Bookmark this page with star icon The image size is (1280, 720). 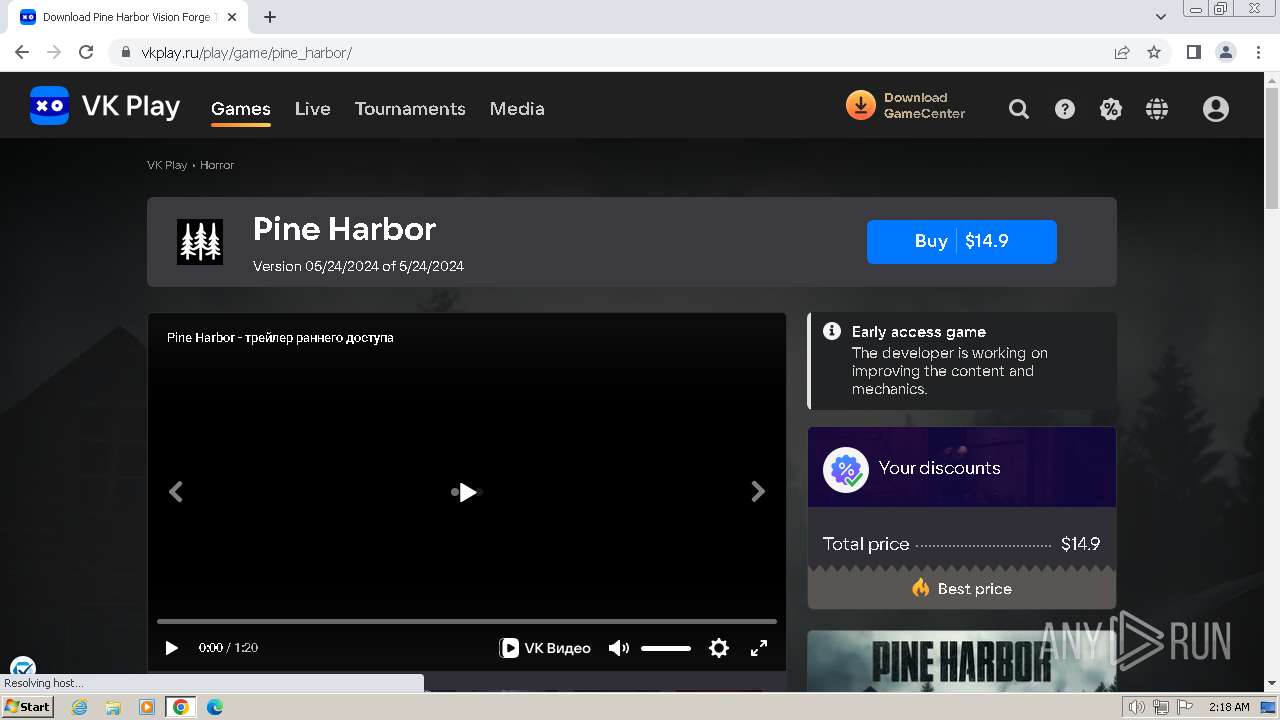click(x=1154, y=52)
